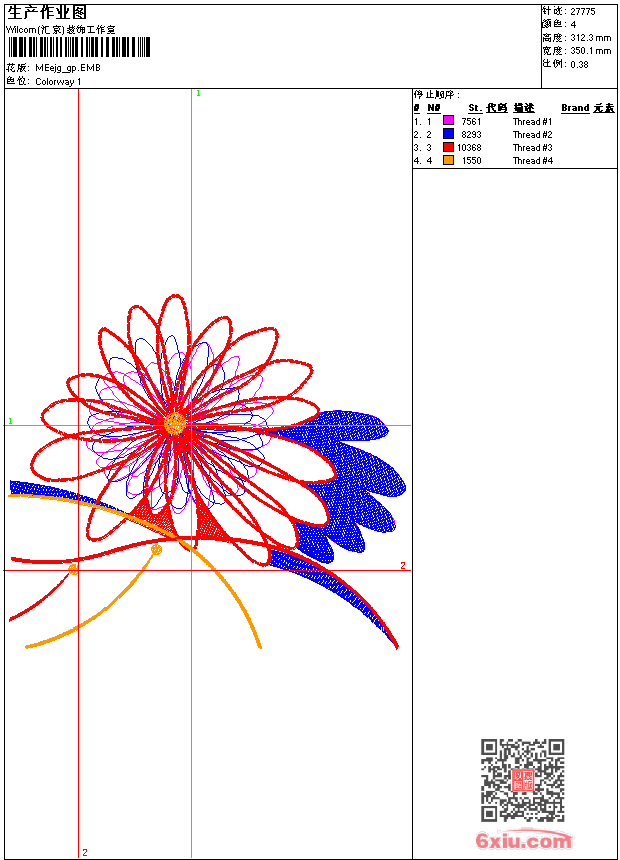Click the green marker 1 at top guideline
The image size is (620, 860).
pos(198,93)
